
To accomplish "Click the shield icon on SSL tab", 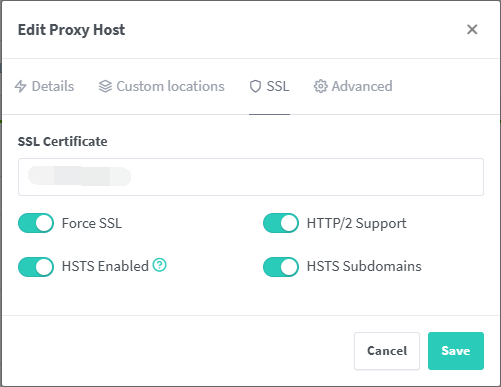I will click(255, 86).
